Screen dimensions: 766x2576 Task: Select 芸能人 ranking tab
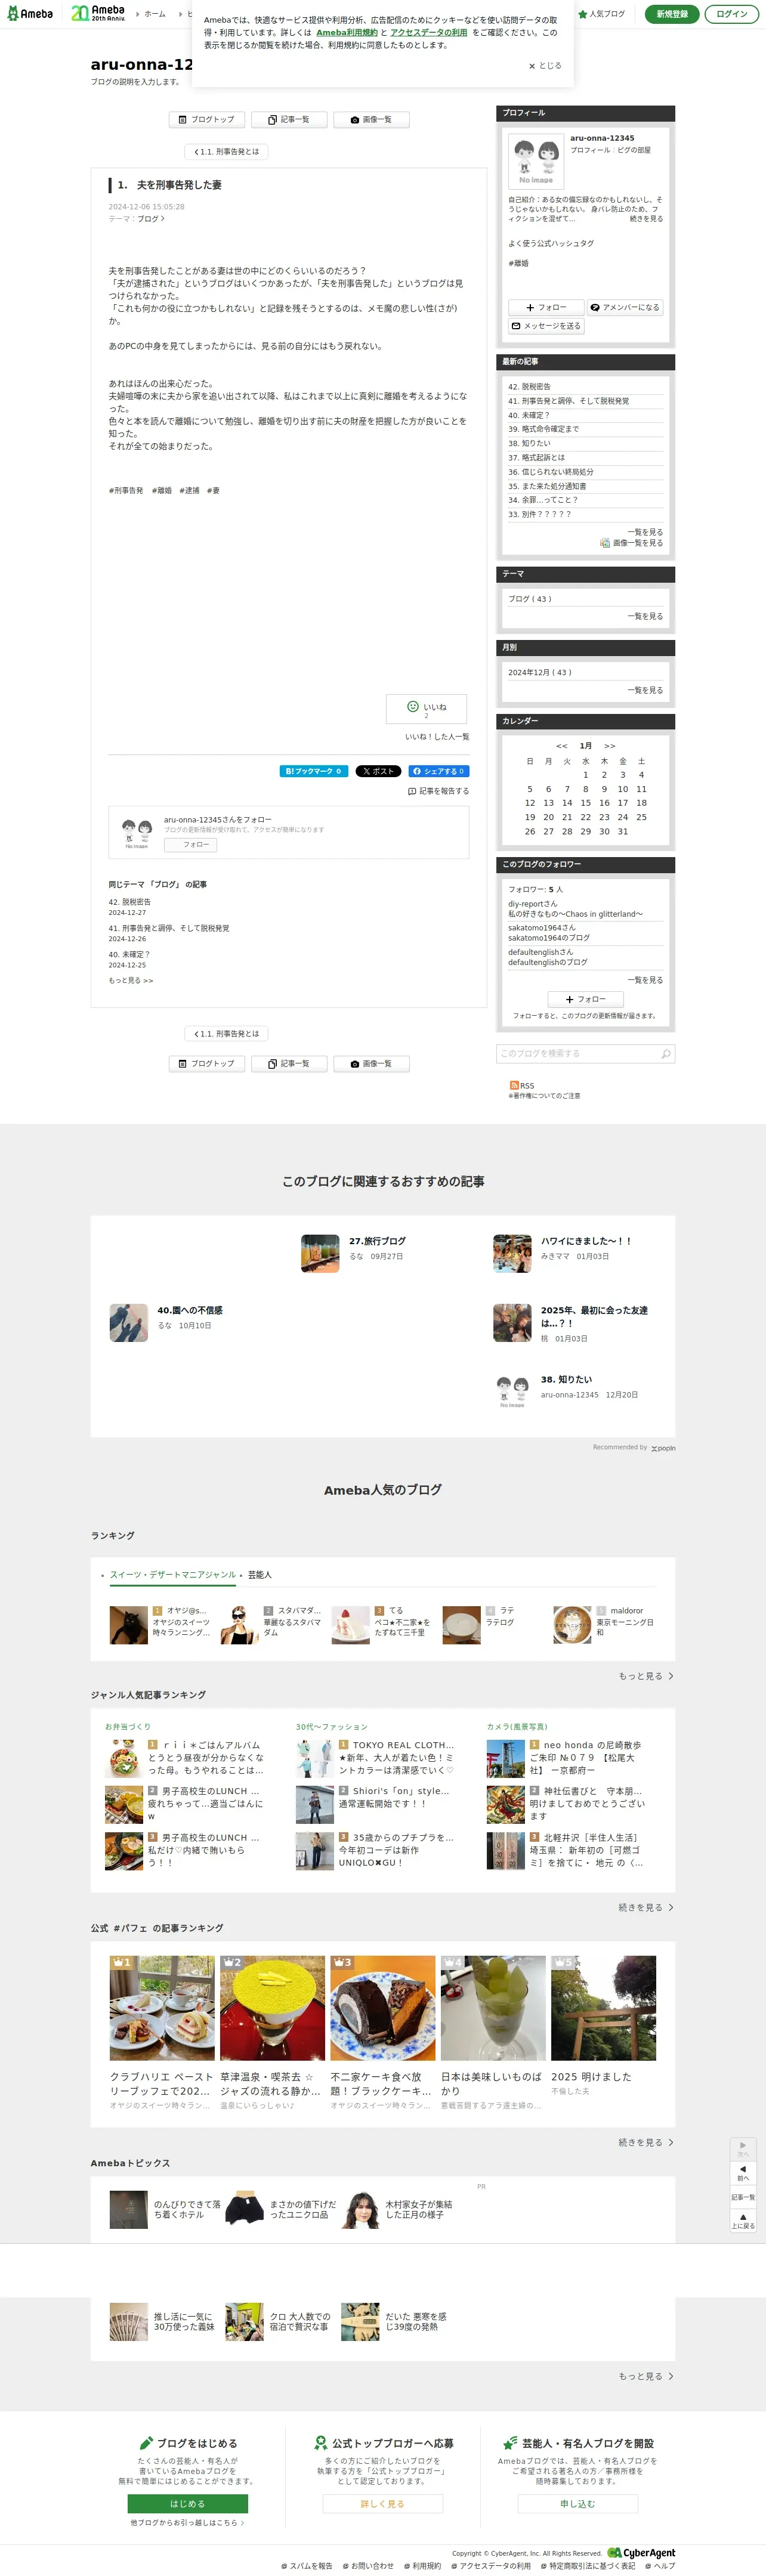point(260,1575)
